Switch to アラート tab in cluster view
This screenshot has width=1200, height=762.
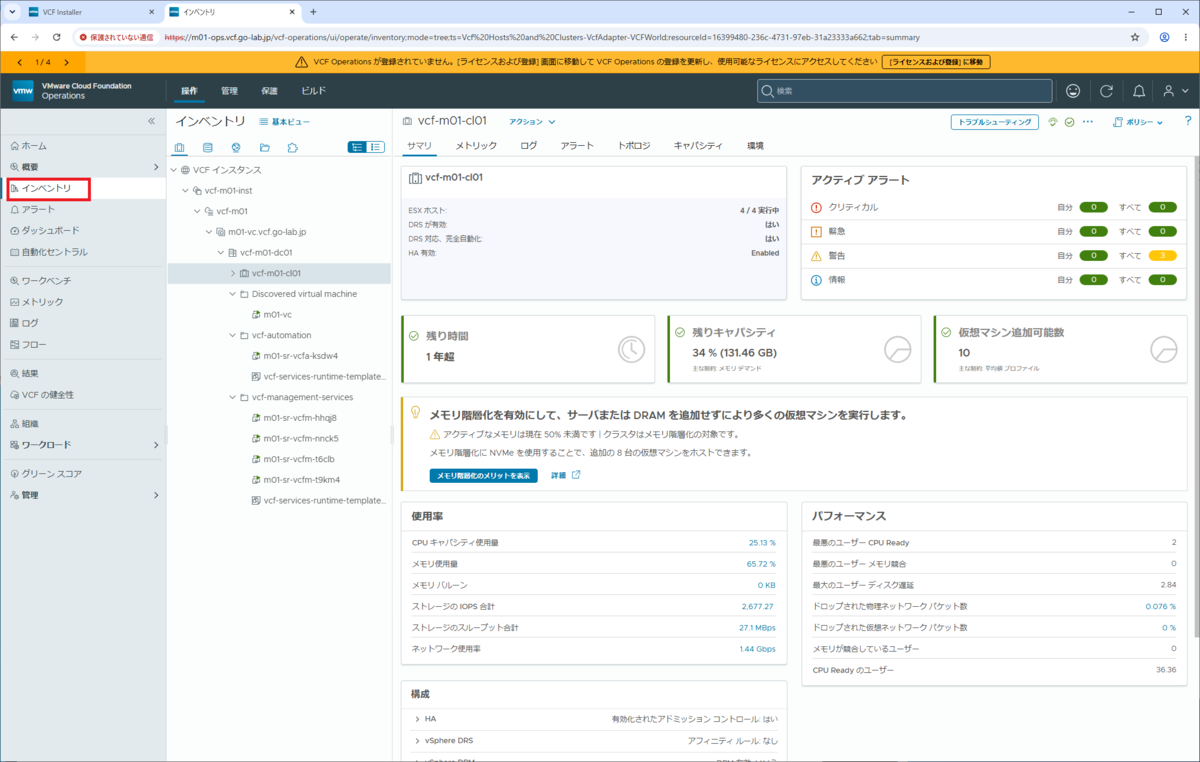[x=577, y=146]
